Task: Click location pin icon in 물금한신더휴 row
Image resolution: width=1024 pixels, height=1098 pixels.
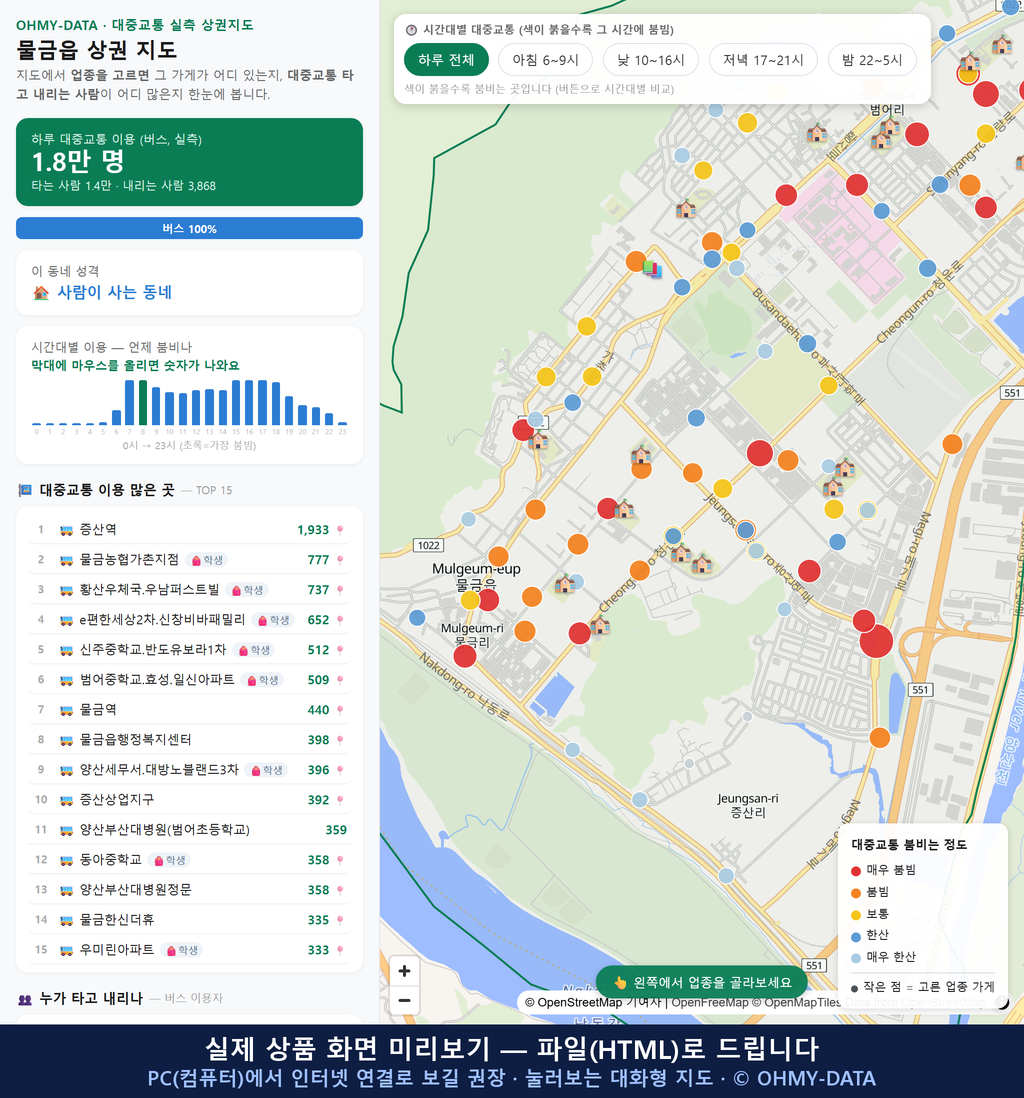Action: coord(340,920)
